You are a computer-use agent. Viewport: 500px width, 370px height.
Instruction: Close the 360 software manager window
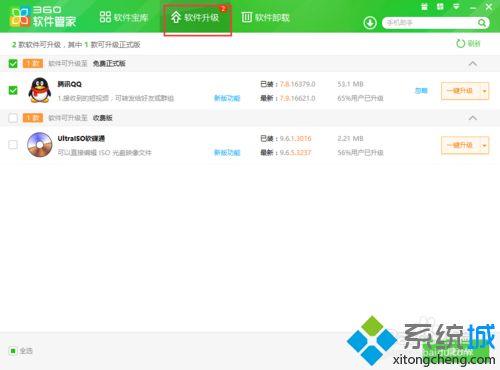[489, 7]
